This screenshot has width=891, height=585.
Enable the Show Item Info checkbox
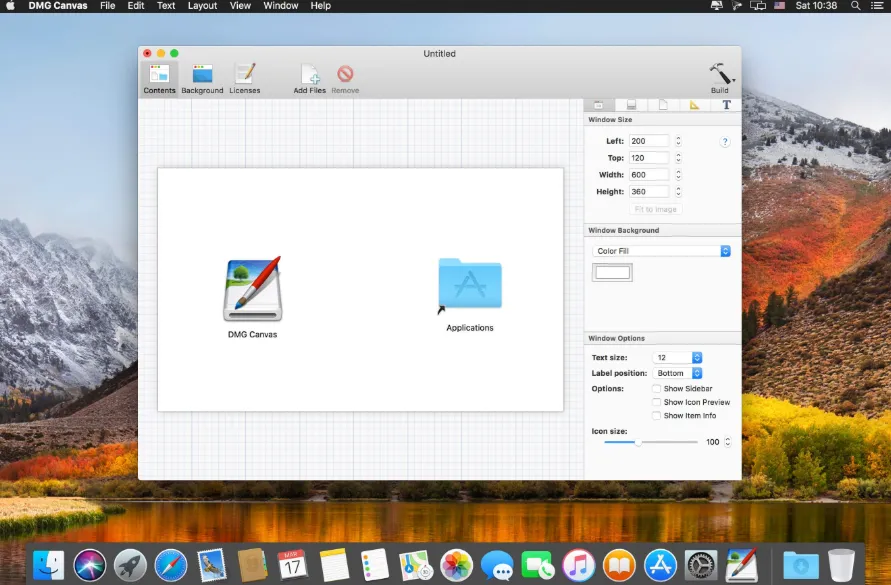(656, 416)
